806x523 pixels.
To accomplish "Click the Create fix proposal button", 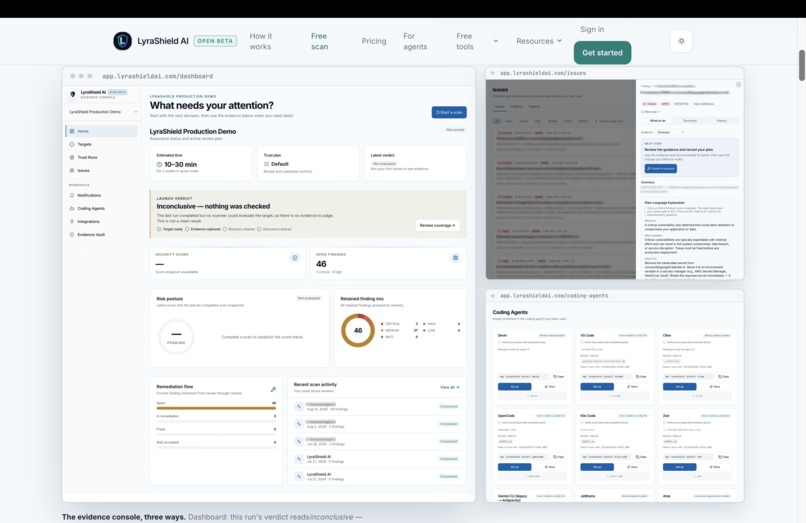I will [661, 169].
